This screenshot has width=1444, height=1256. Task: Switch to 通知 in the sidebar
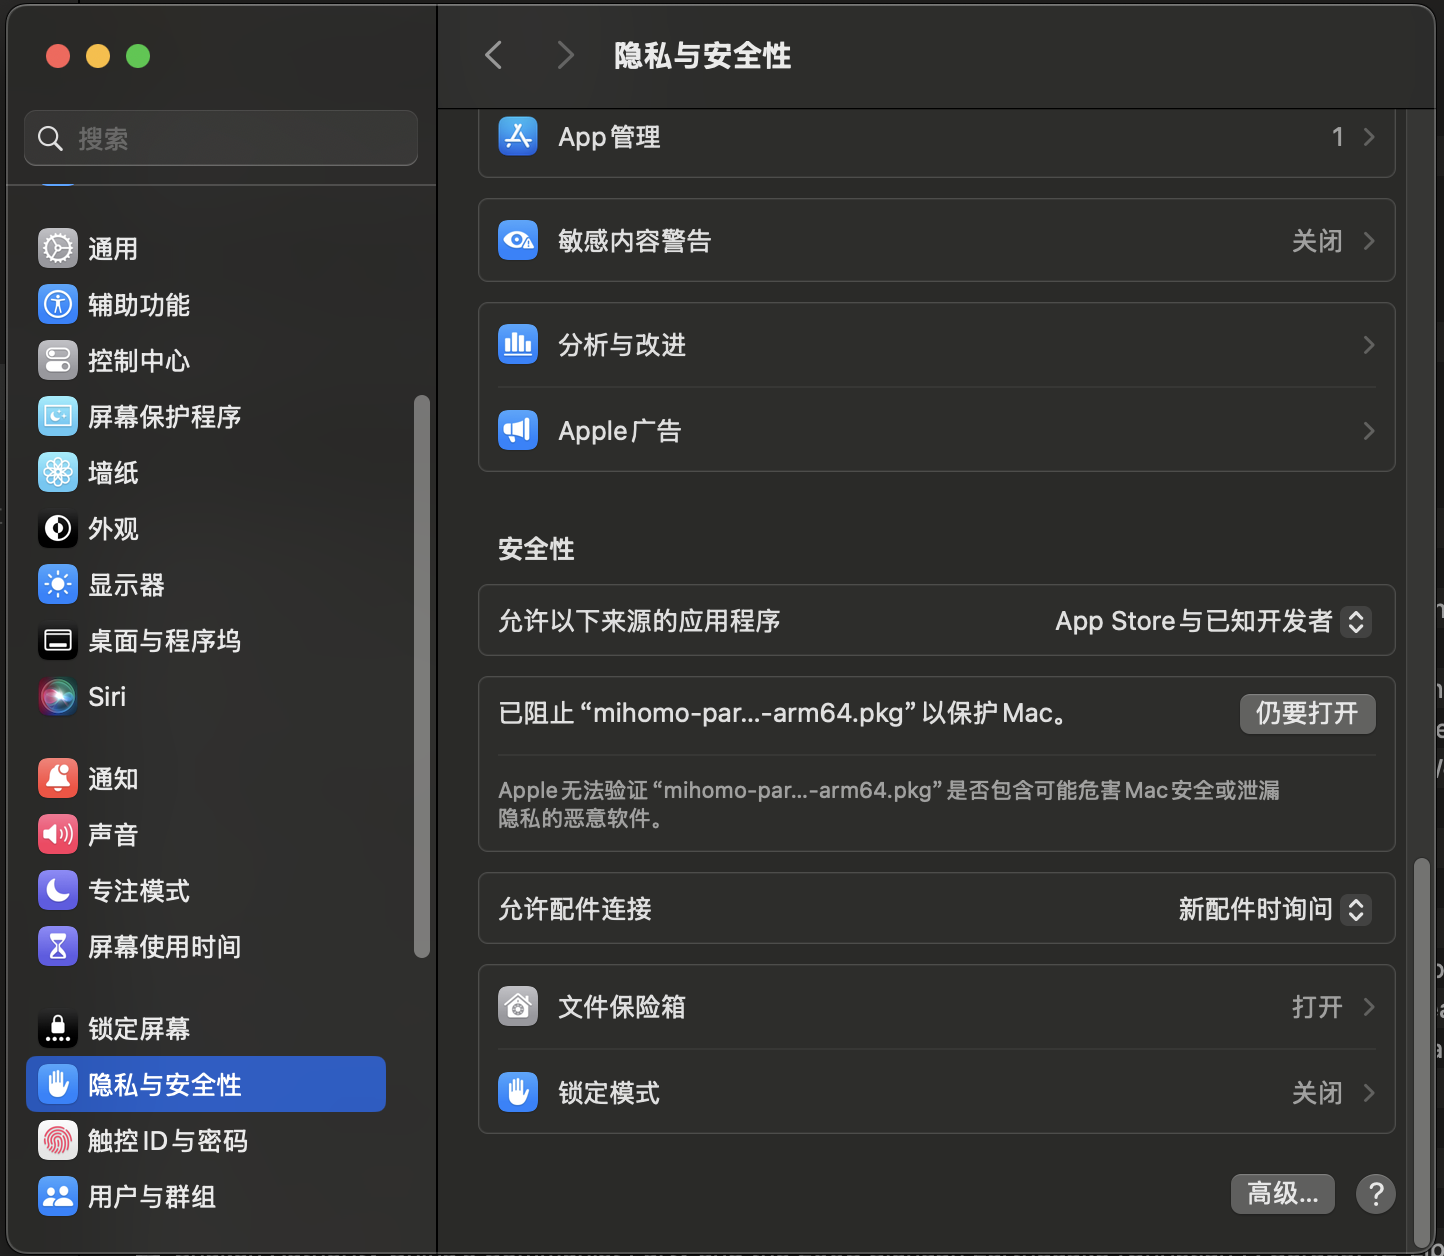click(x=112, y=779)
